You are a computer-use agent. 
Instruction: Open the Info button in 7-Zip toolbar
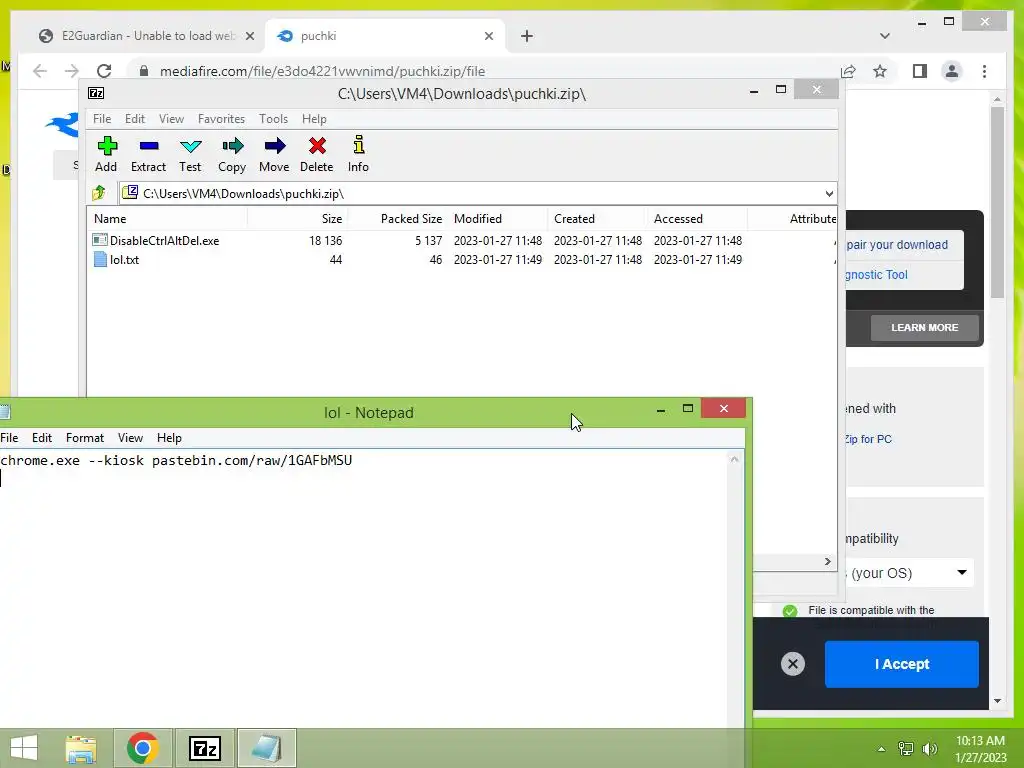pyautogui.click(x=358, y=155)
